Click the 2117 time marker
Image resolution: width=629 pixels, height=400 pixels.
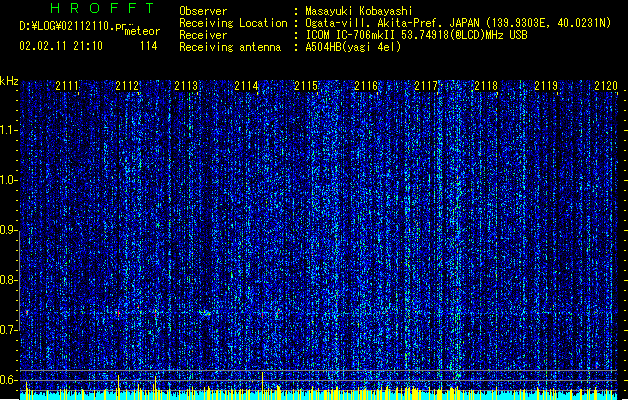(426, 86)
